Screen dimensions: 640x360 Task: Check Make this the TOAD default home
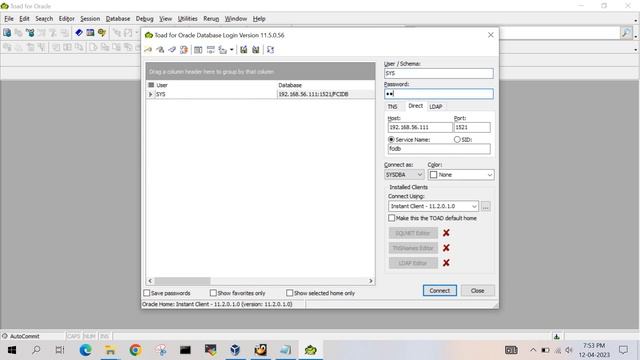[391, 218]
